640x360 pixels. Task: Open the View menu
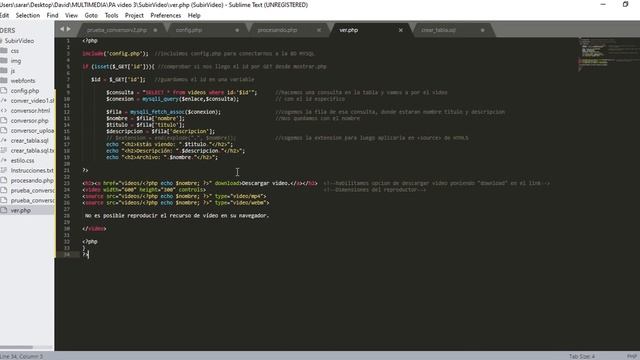71,16
